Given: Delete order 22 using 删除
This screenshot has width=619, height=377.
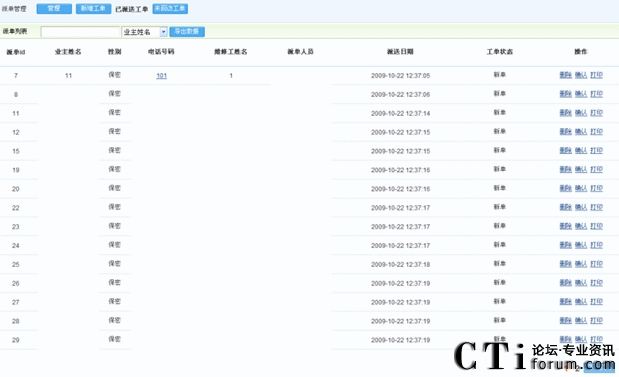Looking at the screenshot, I should click(565, 207).
